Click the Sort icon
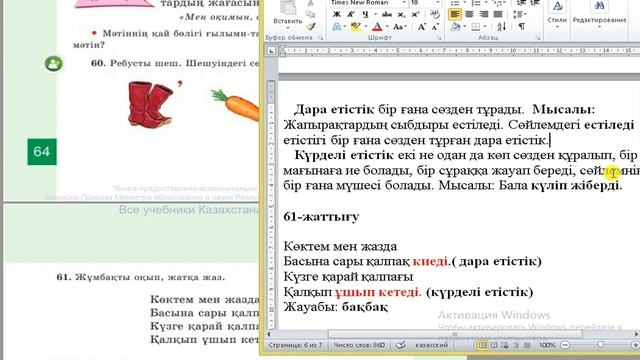Viewport: 640px width, 360px height. pos(502,27)
